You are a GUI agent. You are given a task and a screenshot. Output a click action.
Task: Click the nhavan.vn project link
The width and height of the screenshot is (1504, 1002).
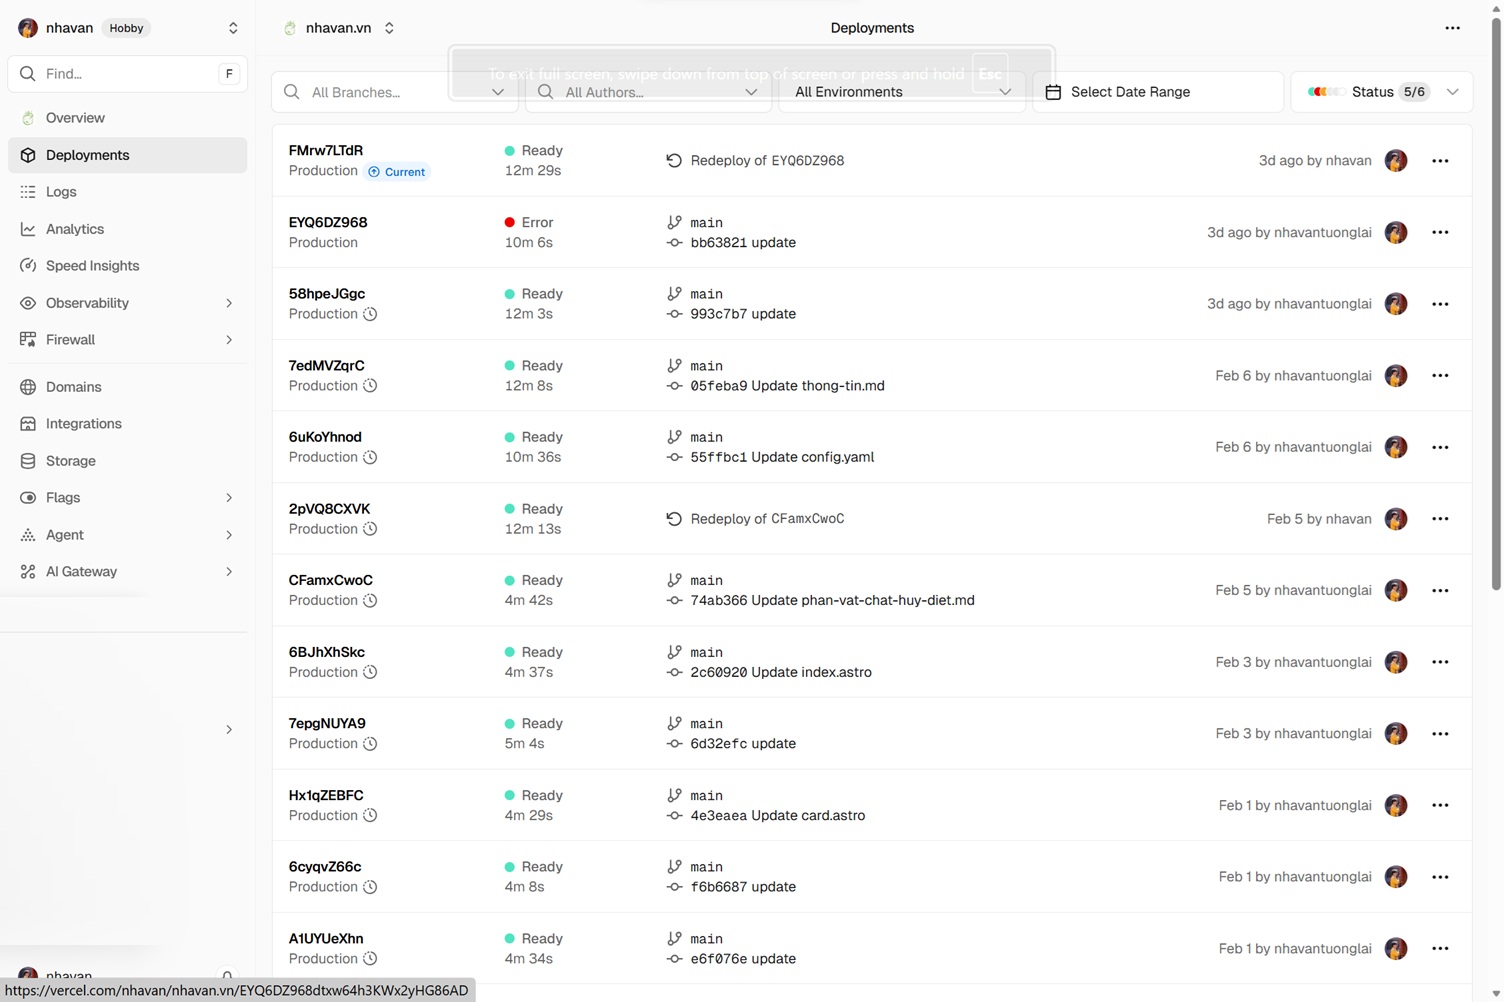pyautogui.click(x=338, y=28)
